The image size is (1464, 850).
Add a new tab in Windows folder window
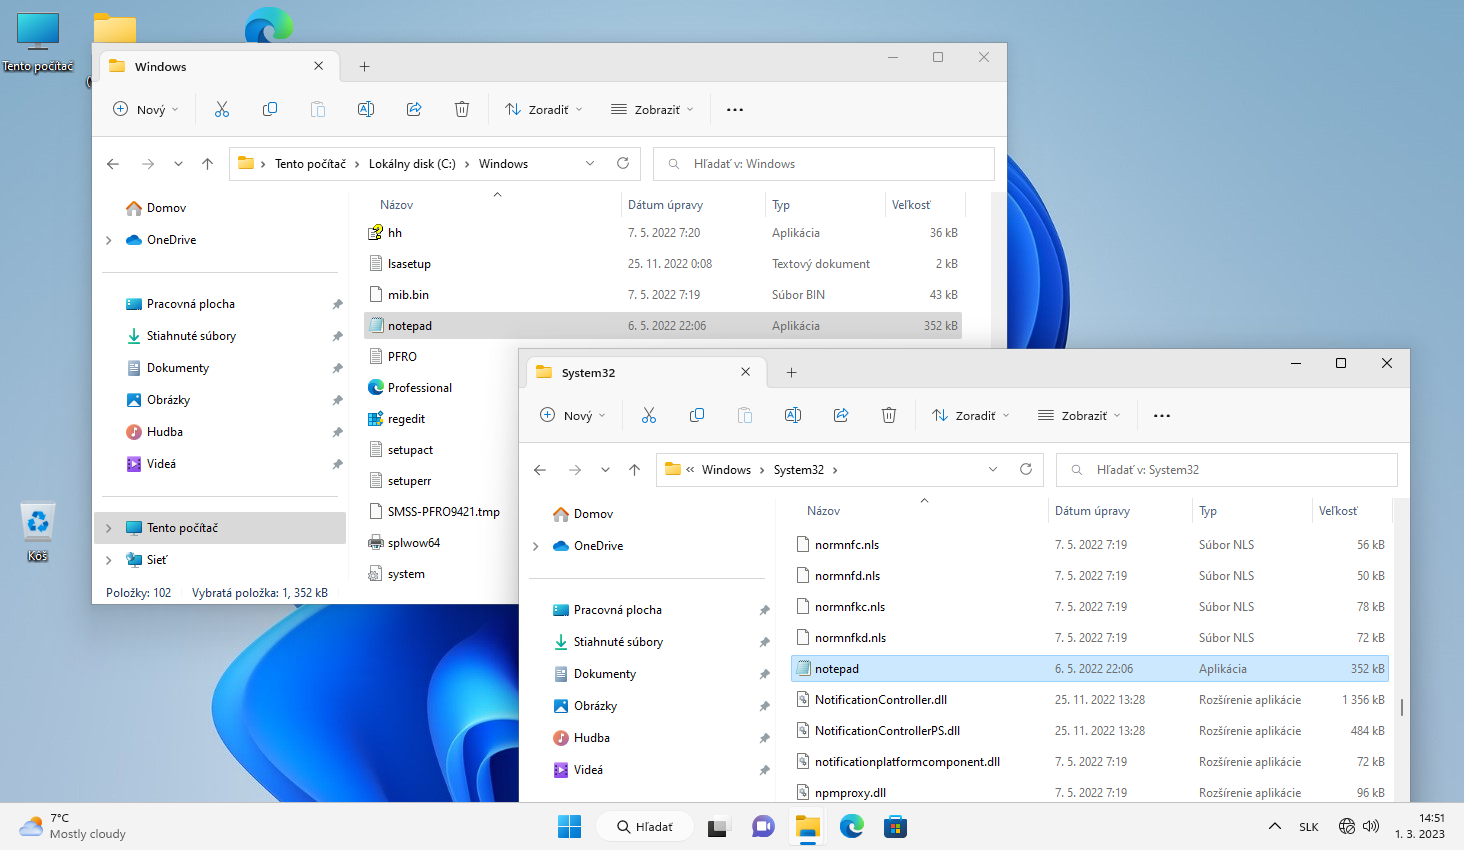365,66
